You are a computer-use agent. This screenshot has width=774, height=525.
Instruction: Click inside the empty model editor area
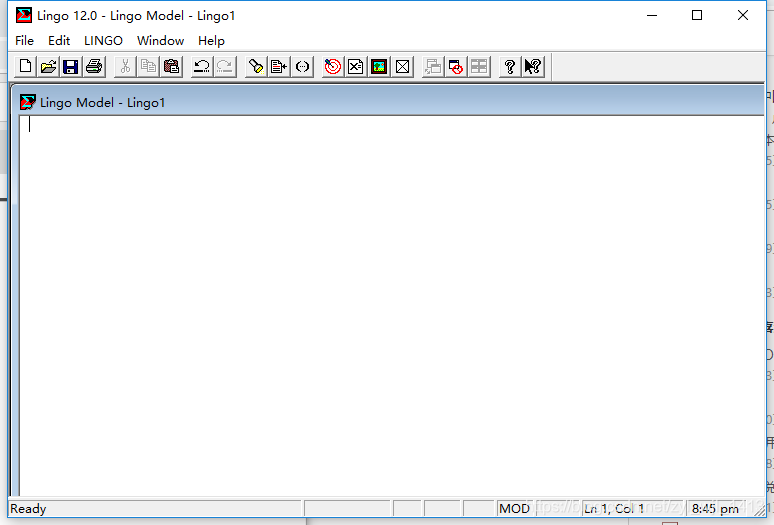pyautogui.click(x=392, y=306)
